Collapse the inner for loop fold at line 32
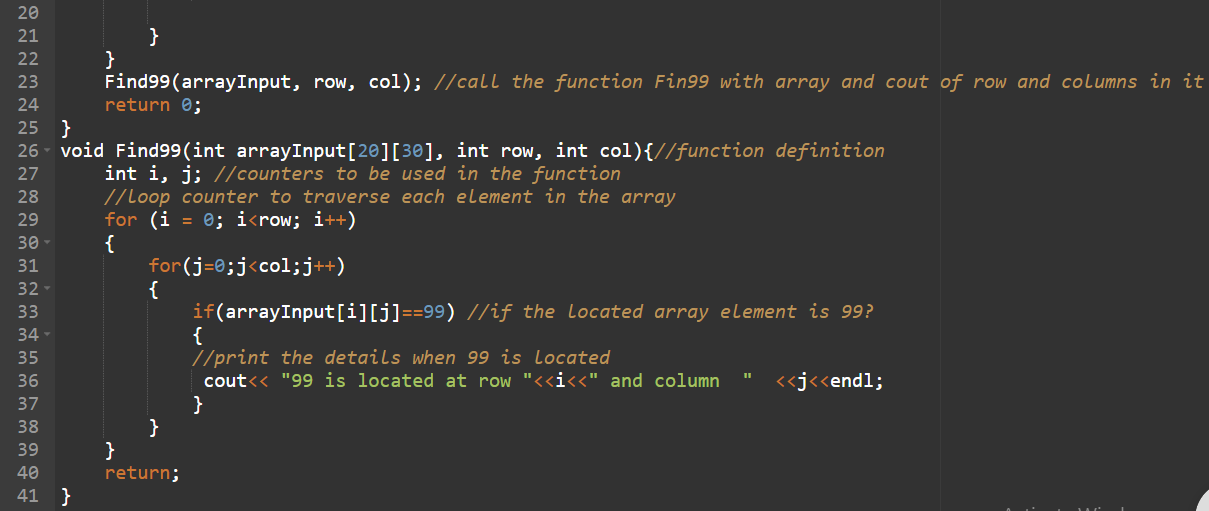The height and width of the screenshot is (511, 1209). coord(49,289)
